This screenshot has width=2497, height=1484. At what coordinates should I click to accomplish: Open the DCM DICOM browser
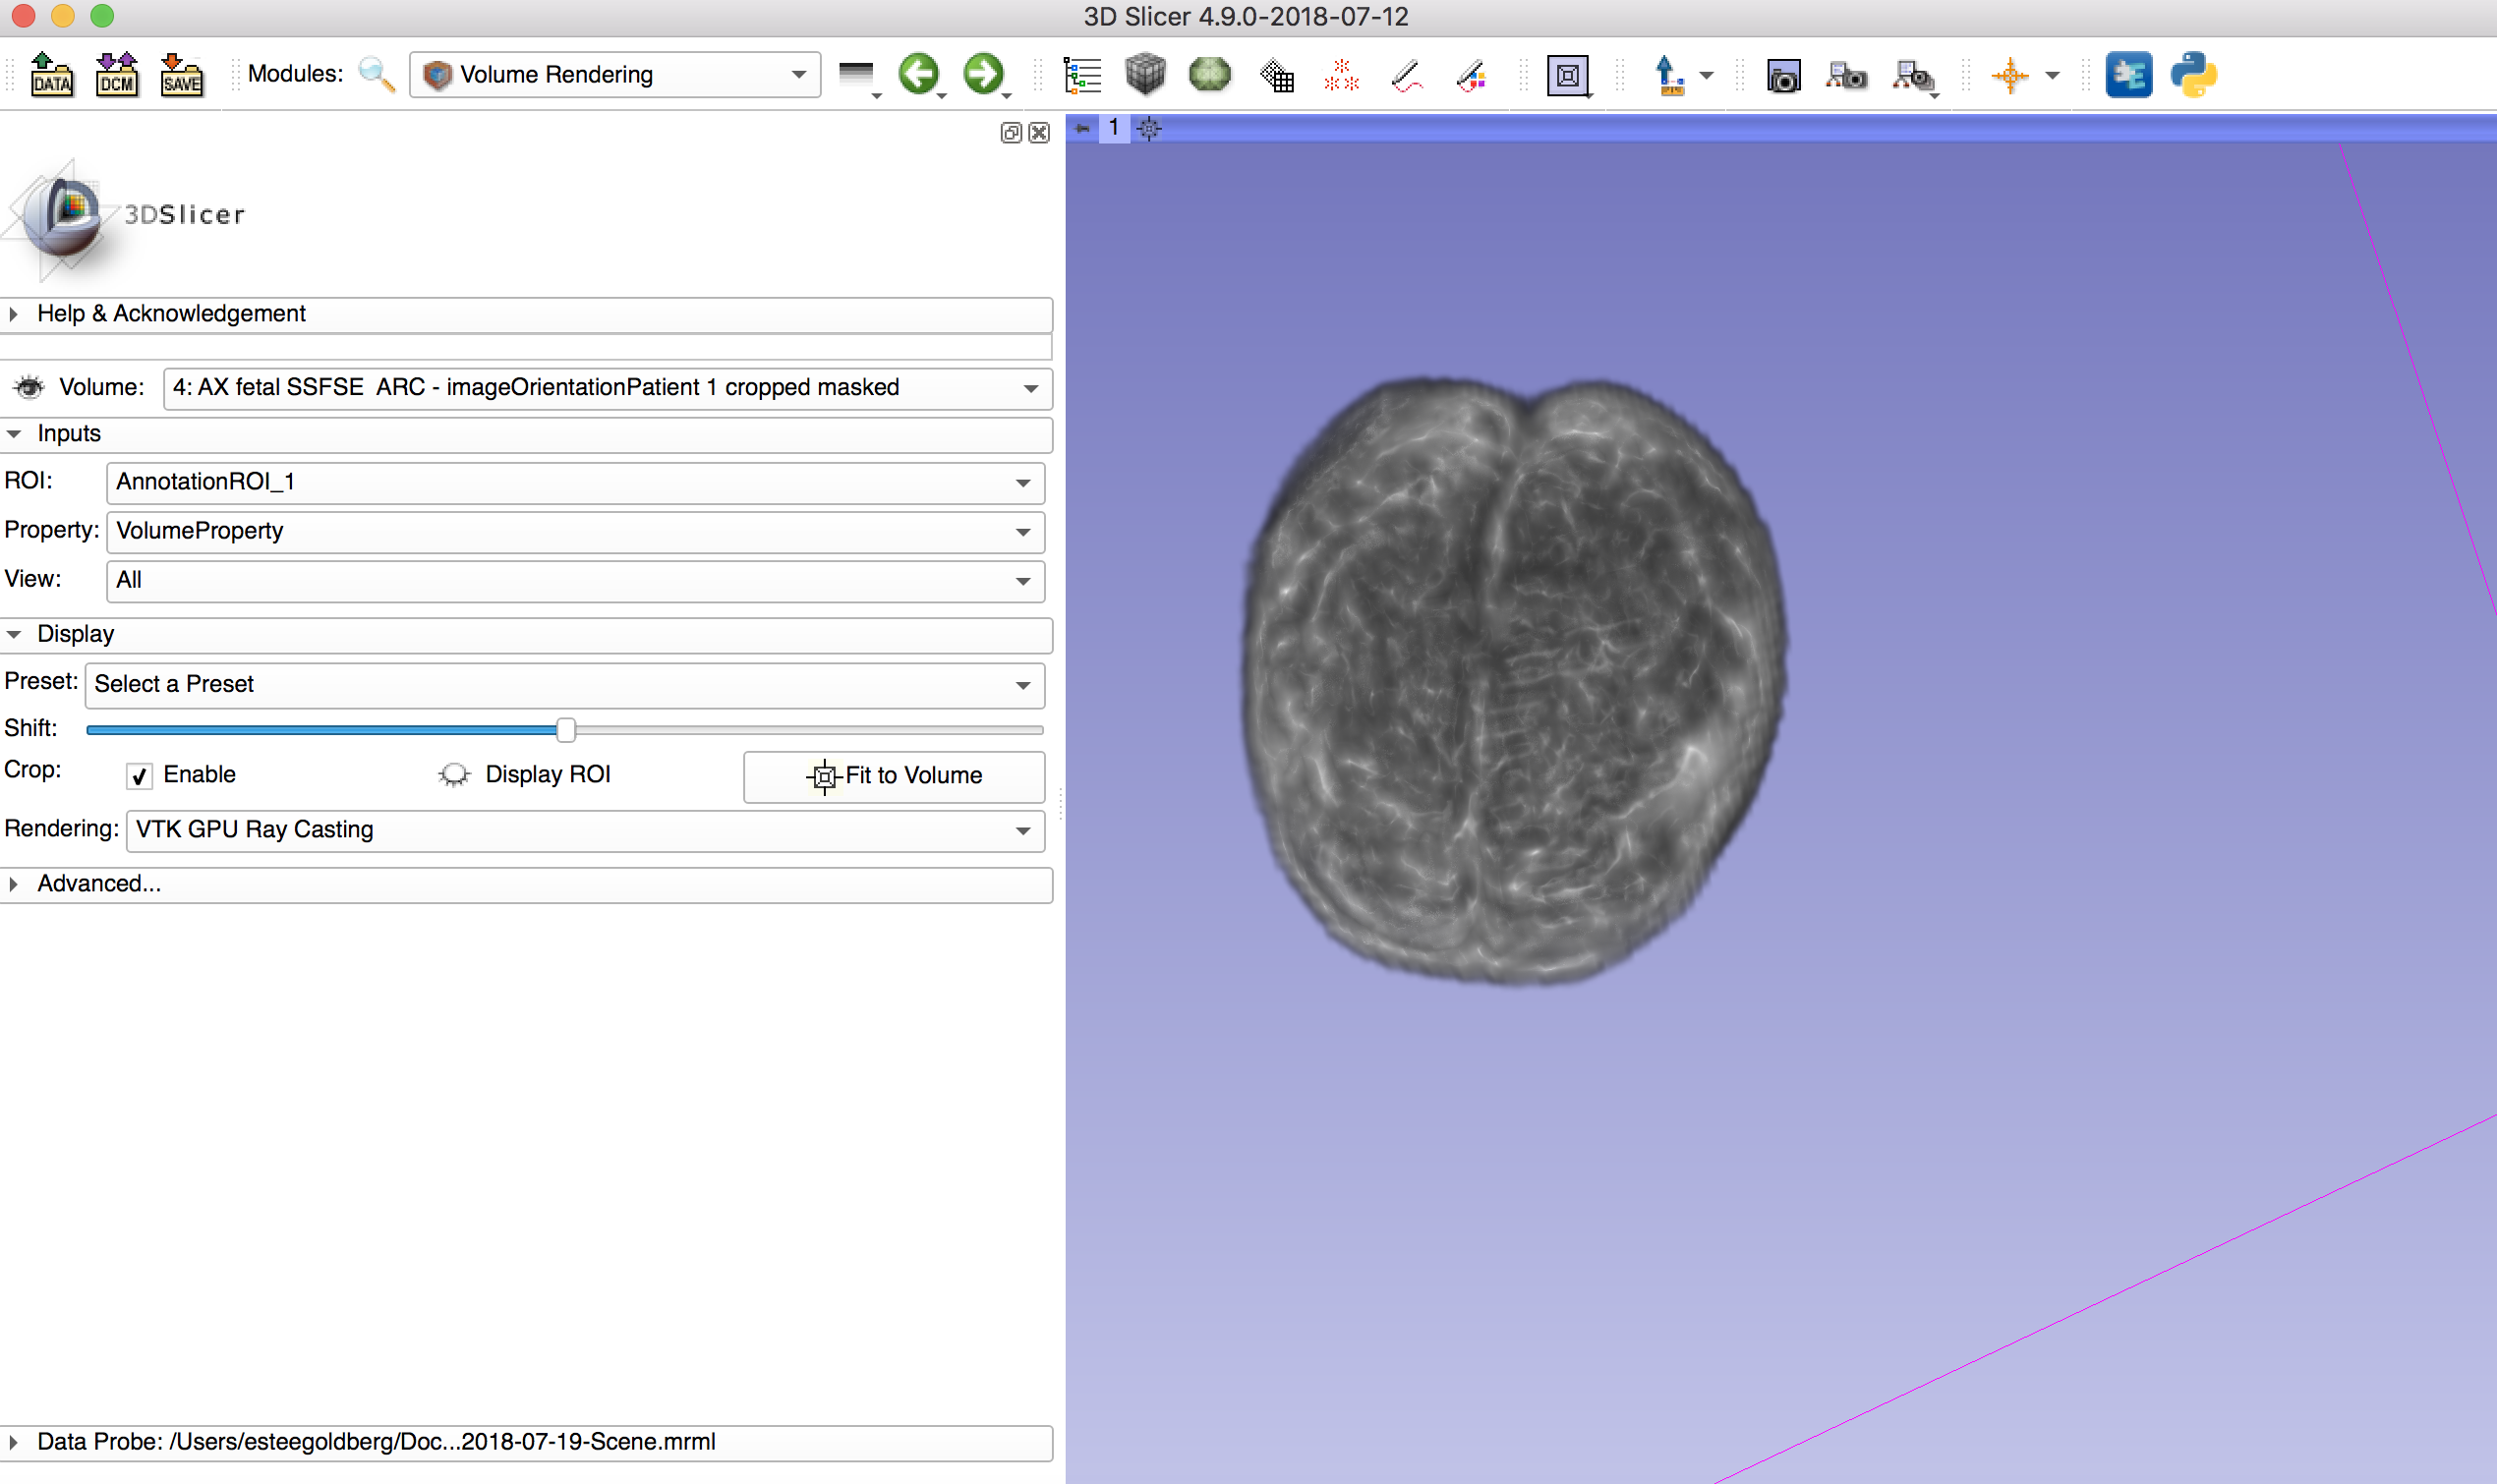pos(116,74)
